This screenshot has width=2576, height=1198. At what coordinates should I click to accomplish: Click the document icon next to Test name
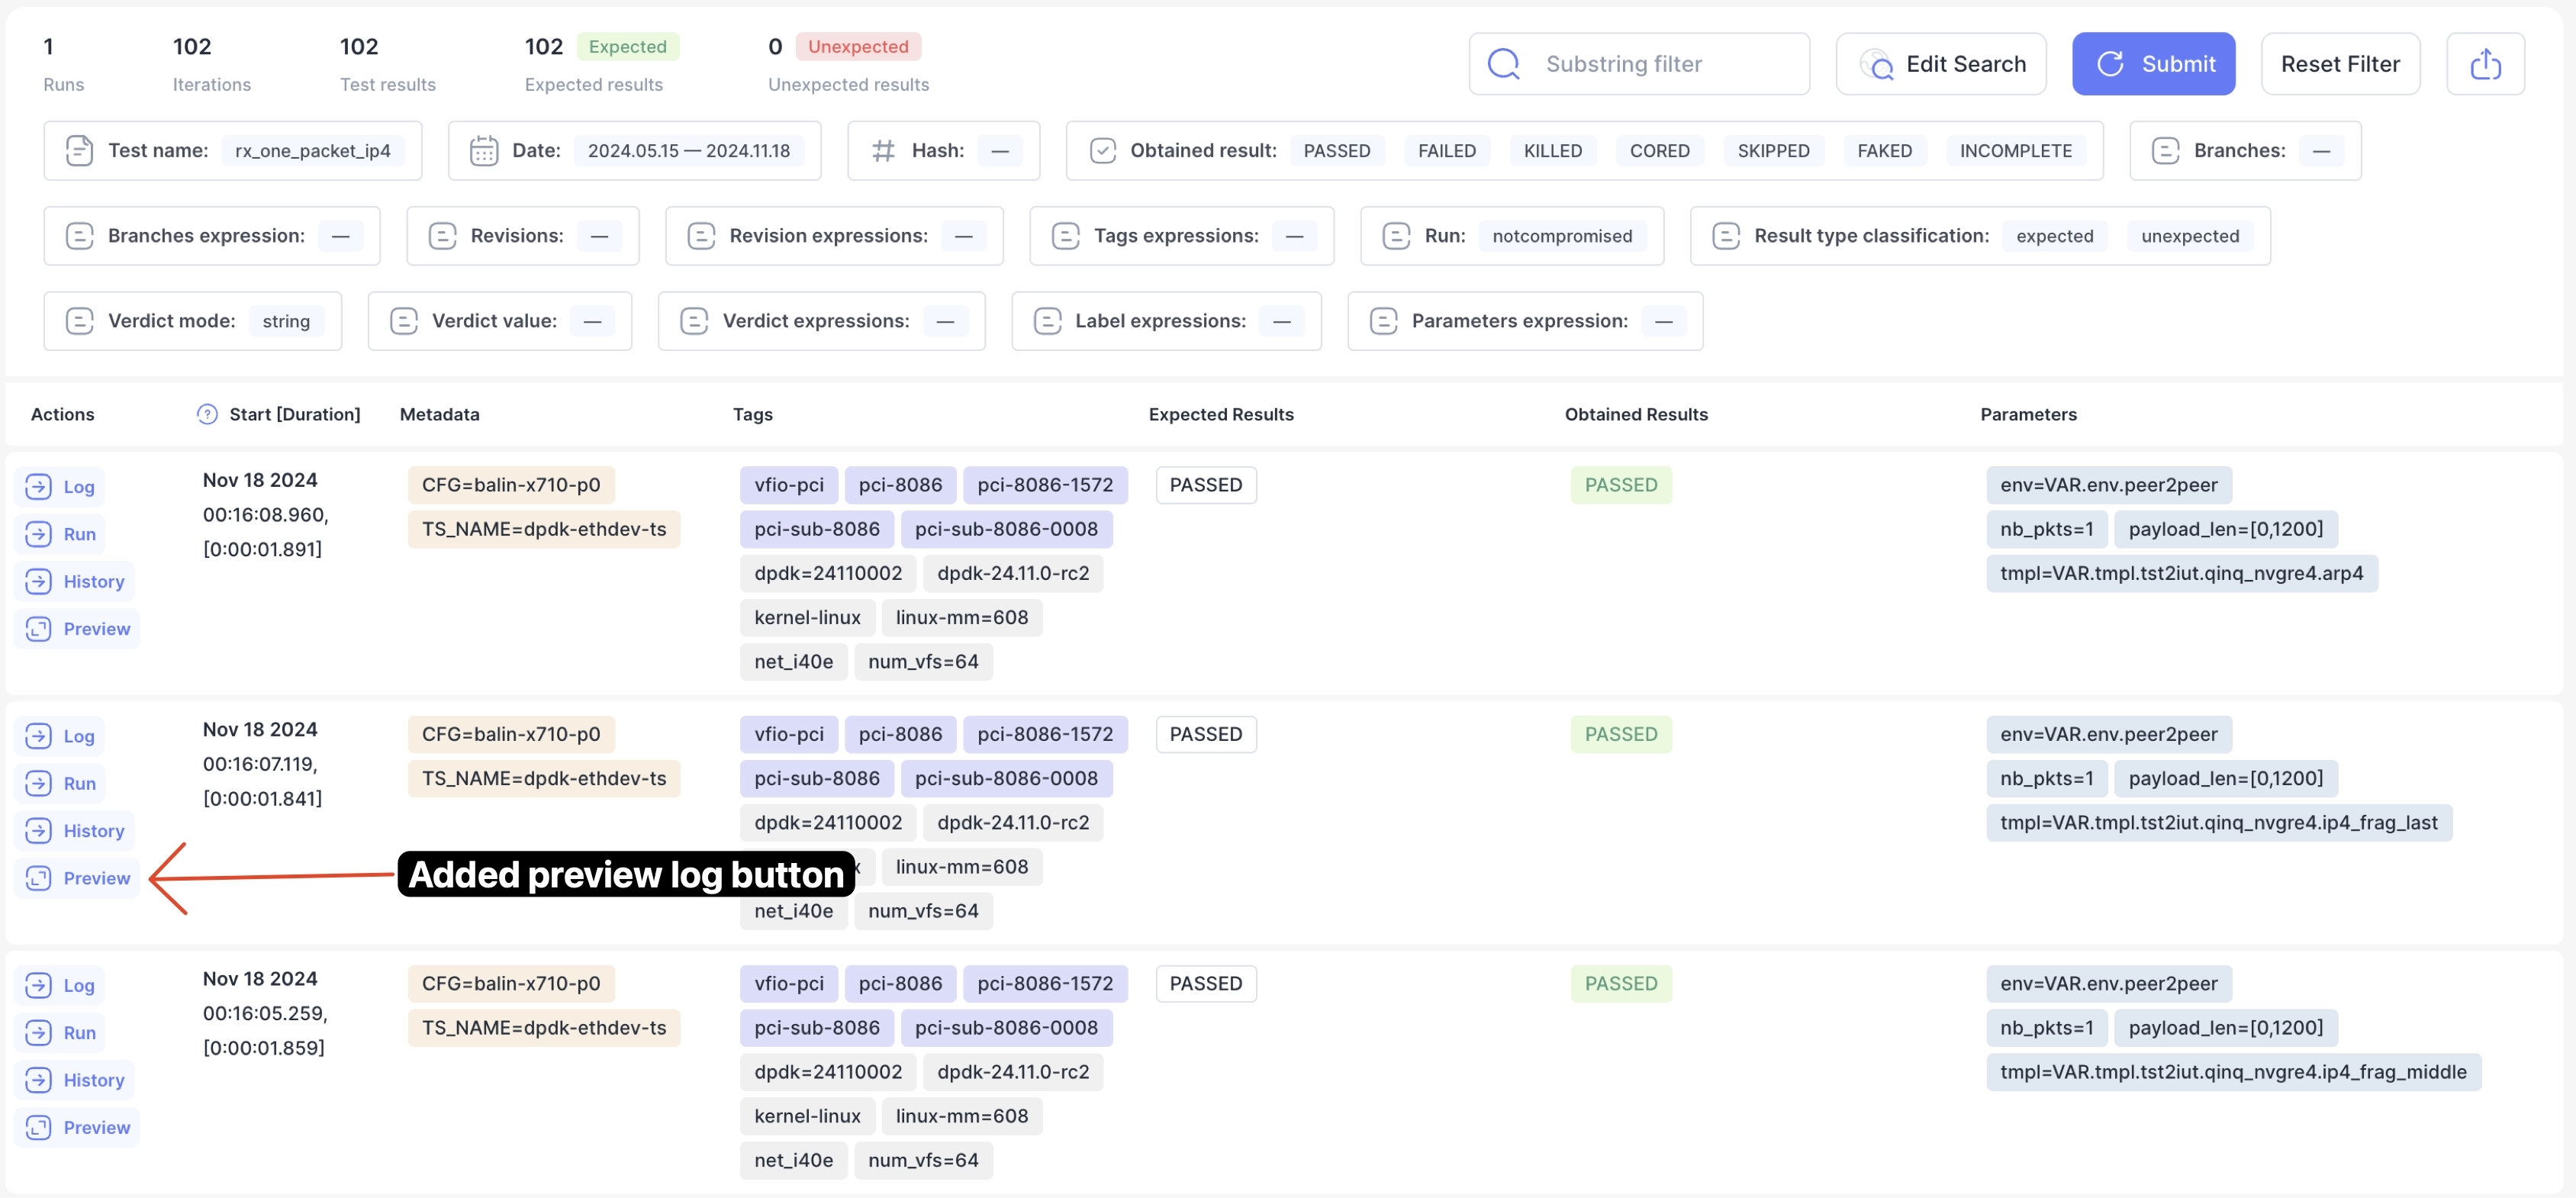click(79, 151)
